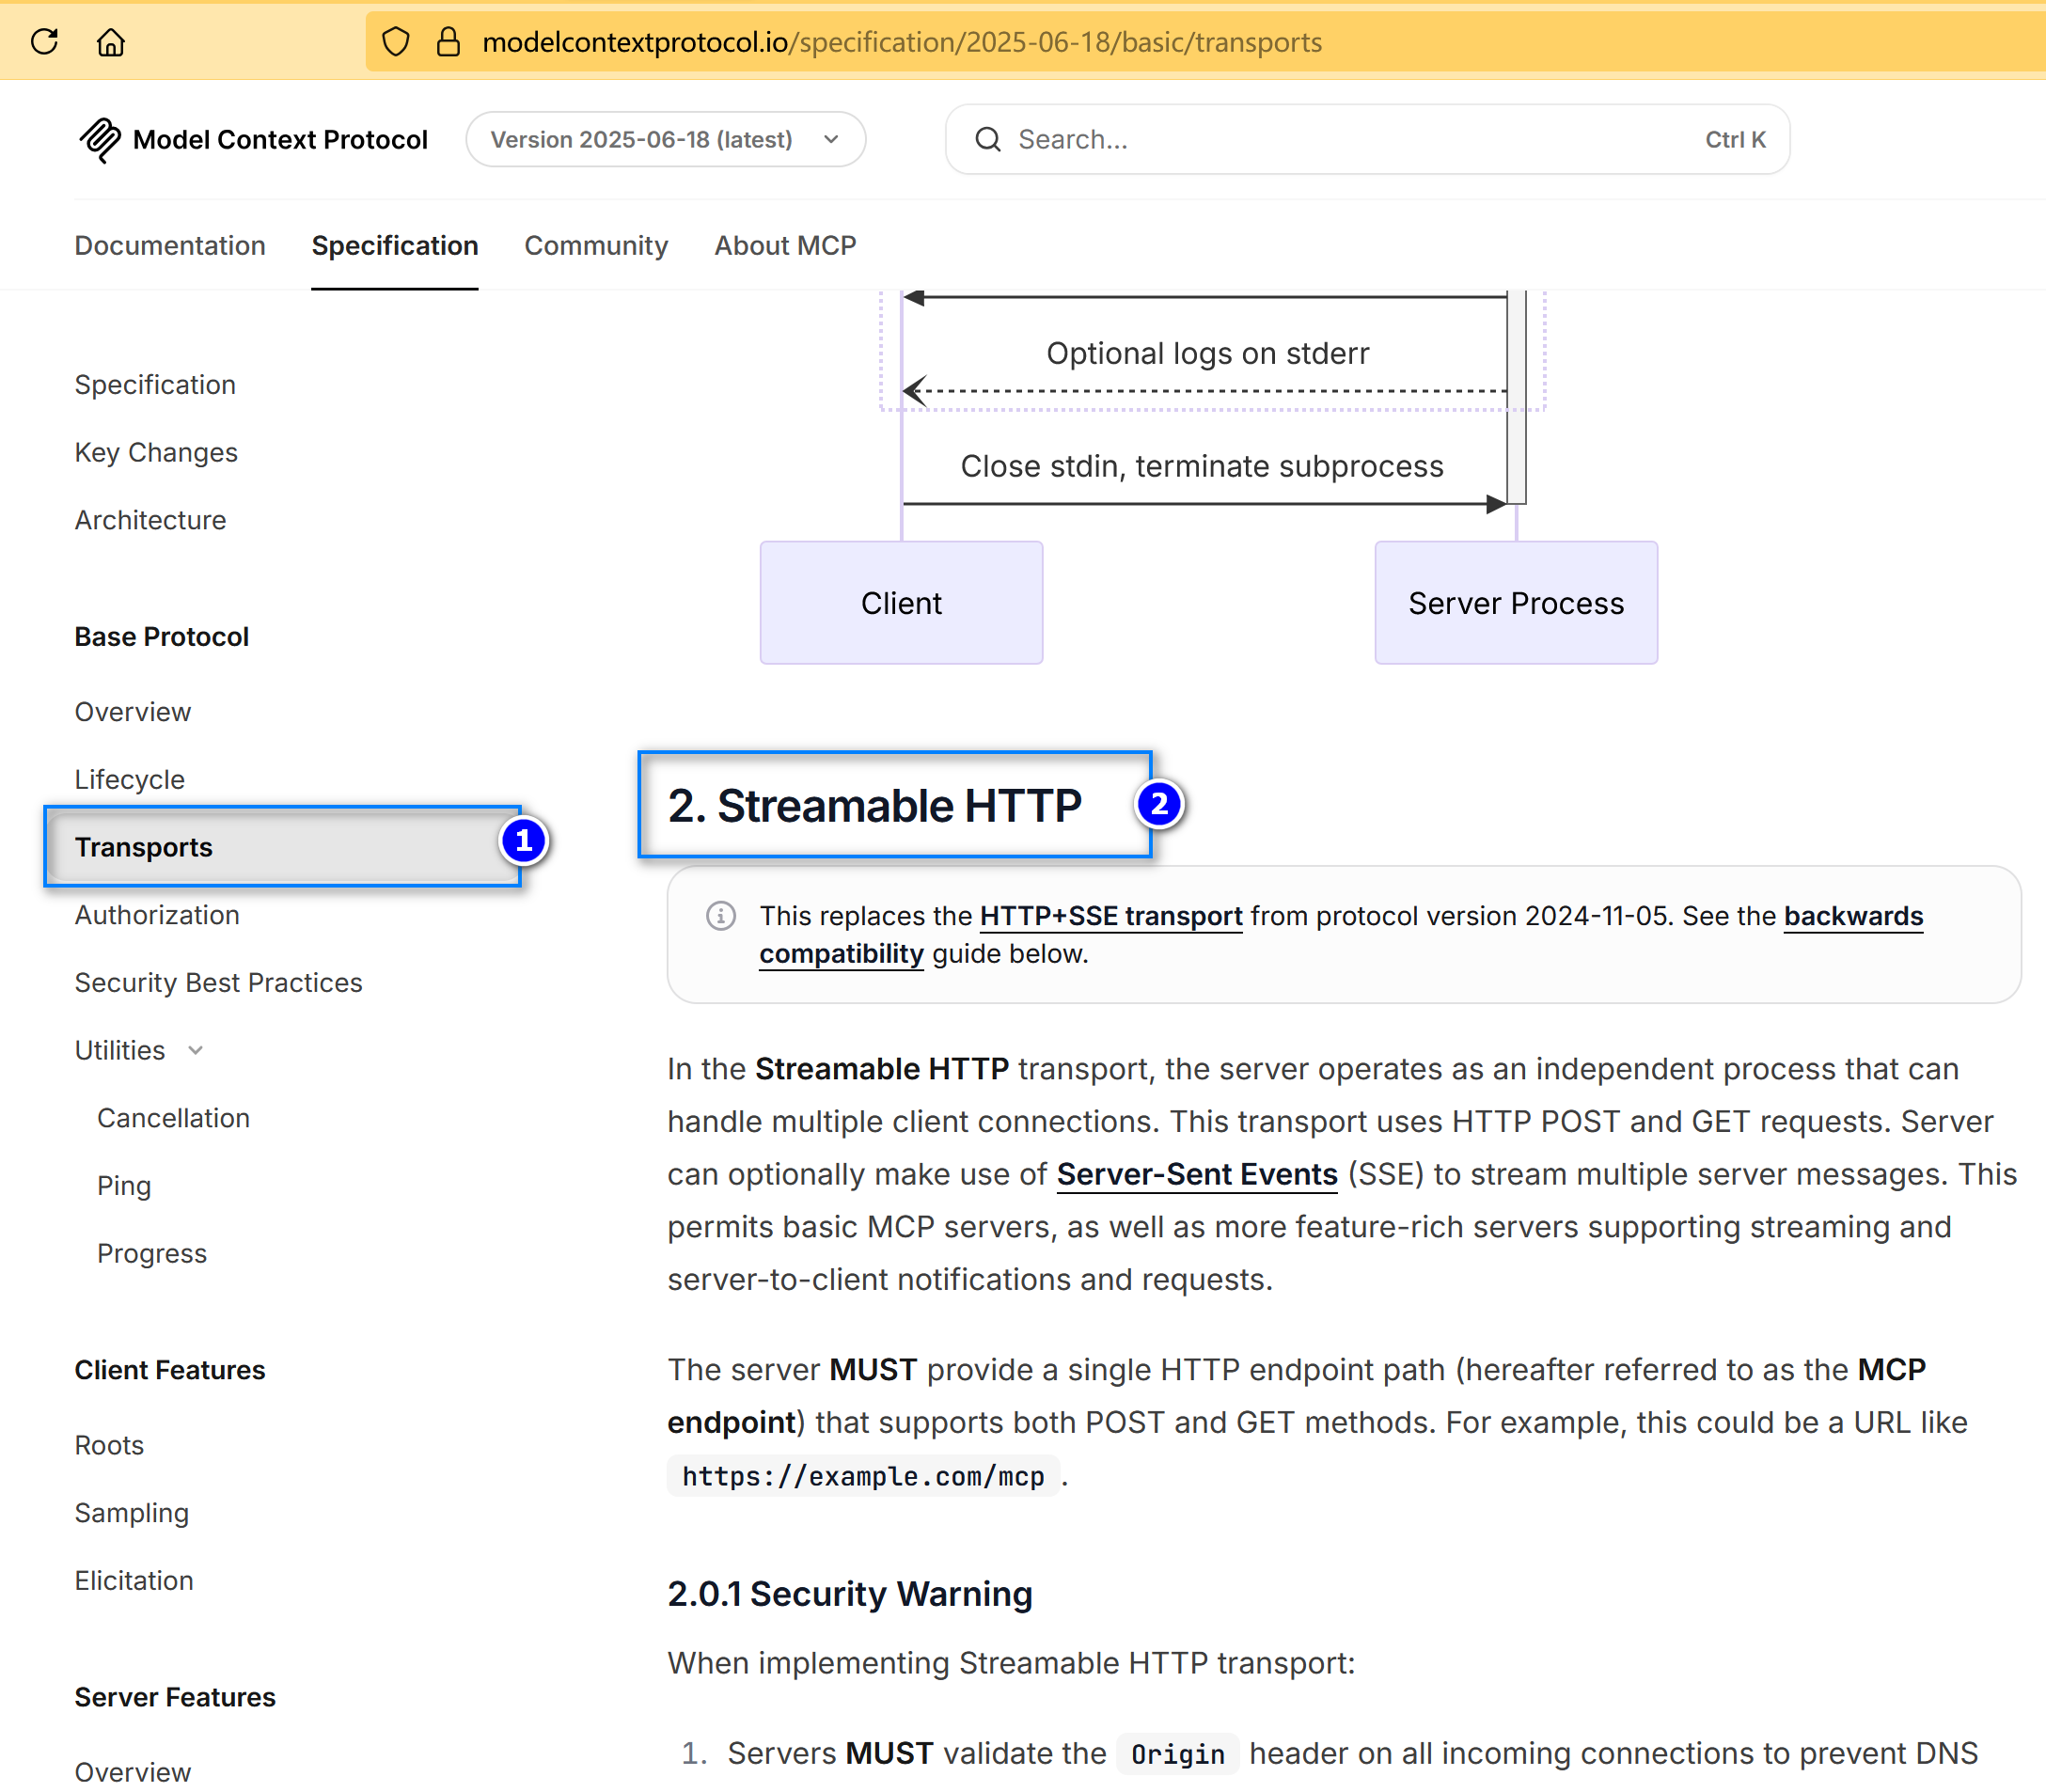Click the search magnifier icon
Image resolution: width=2046 pixels, height=1792 pixels.
[x=988, y=139]
